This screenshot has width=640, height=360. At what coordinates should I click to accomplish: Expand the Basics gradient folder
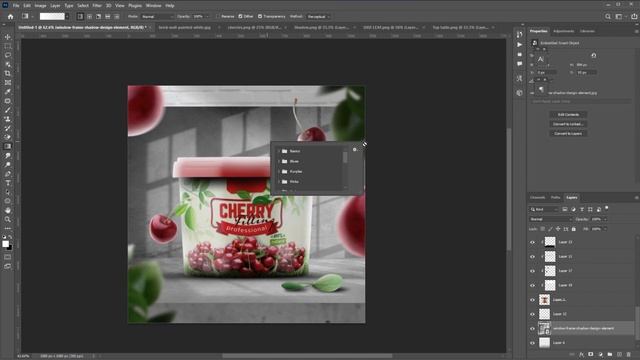(280, 151)
